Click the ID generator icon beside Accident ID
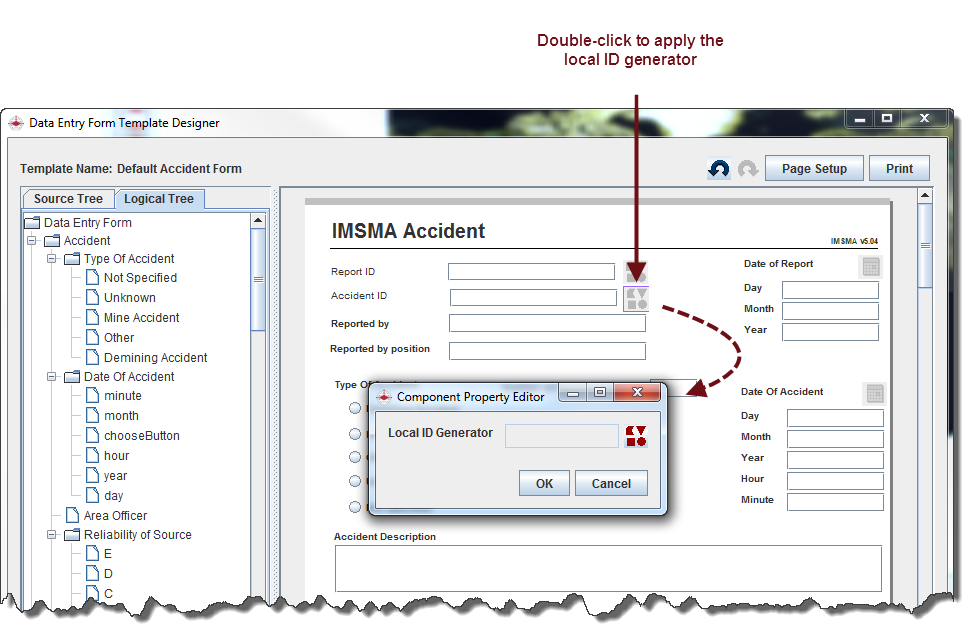970x638 pixels. tap(636, 298)
